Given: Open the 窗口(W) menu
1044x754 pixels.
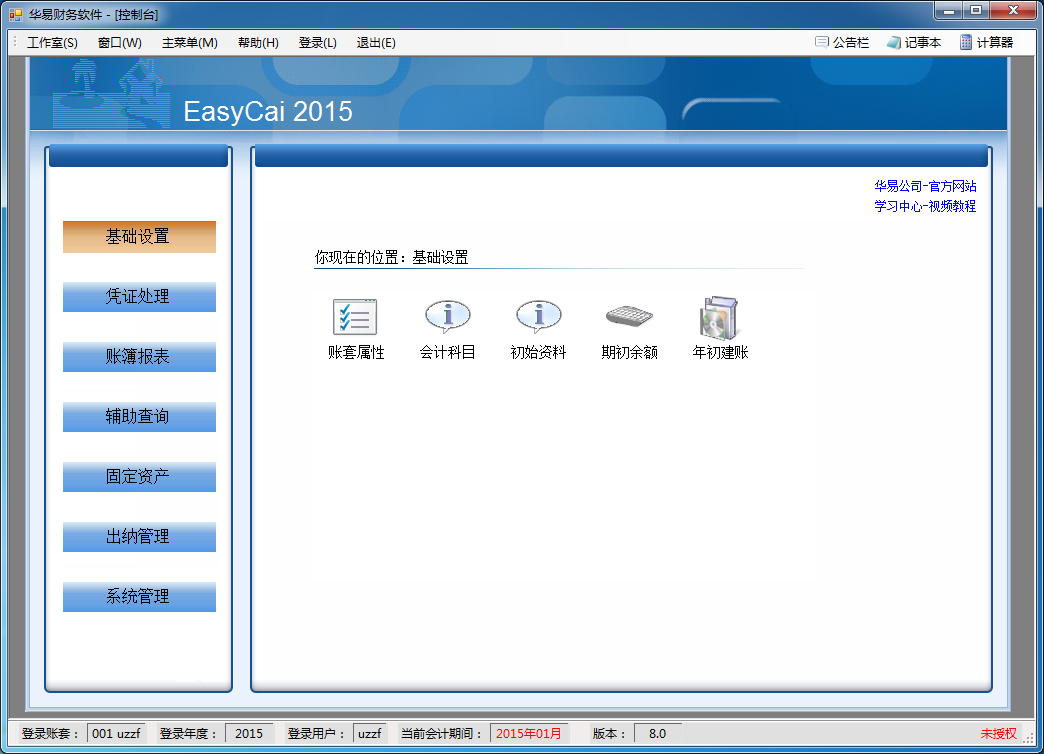Looking at the screenshot, I should point(120,43).
